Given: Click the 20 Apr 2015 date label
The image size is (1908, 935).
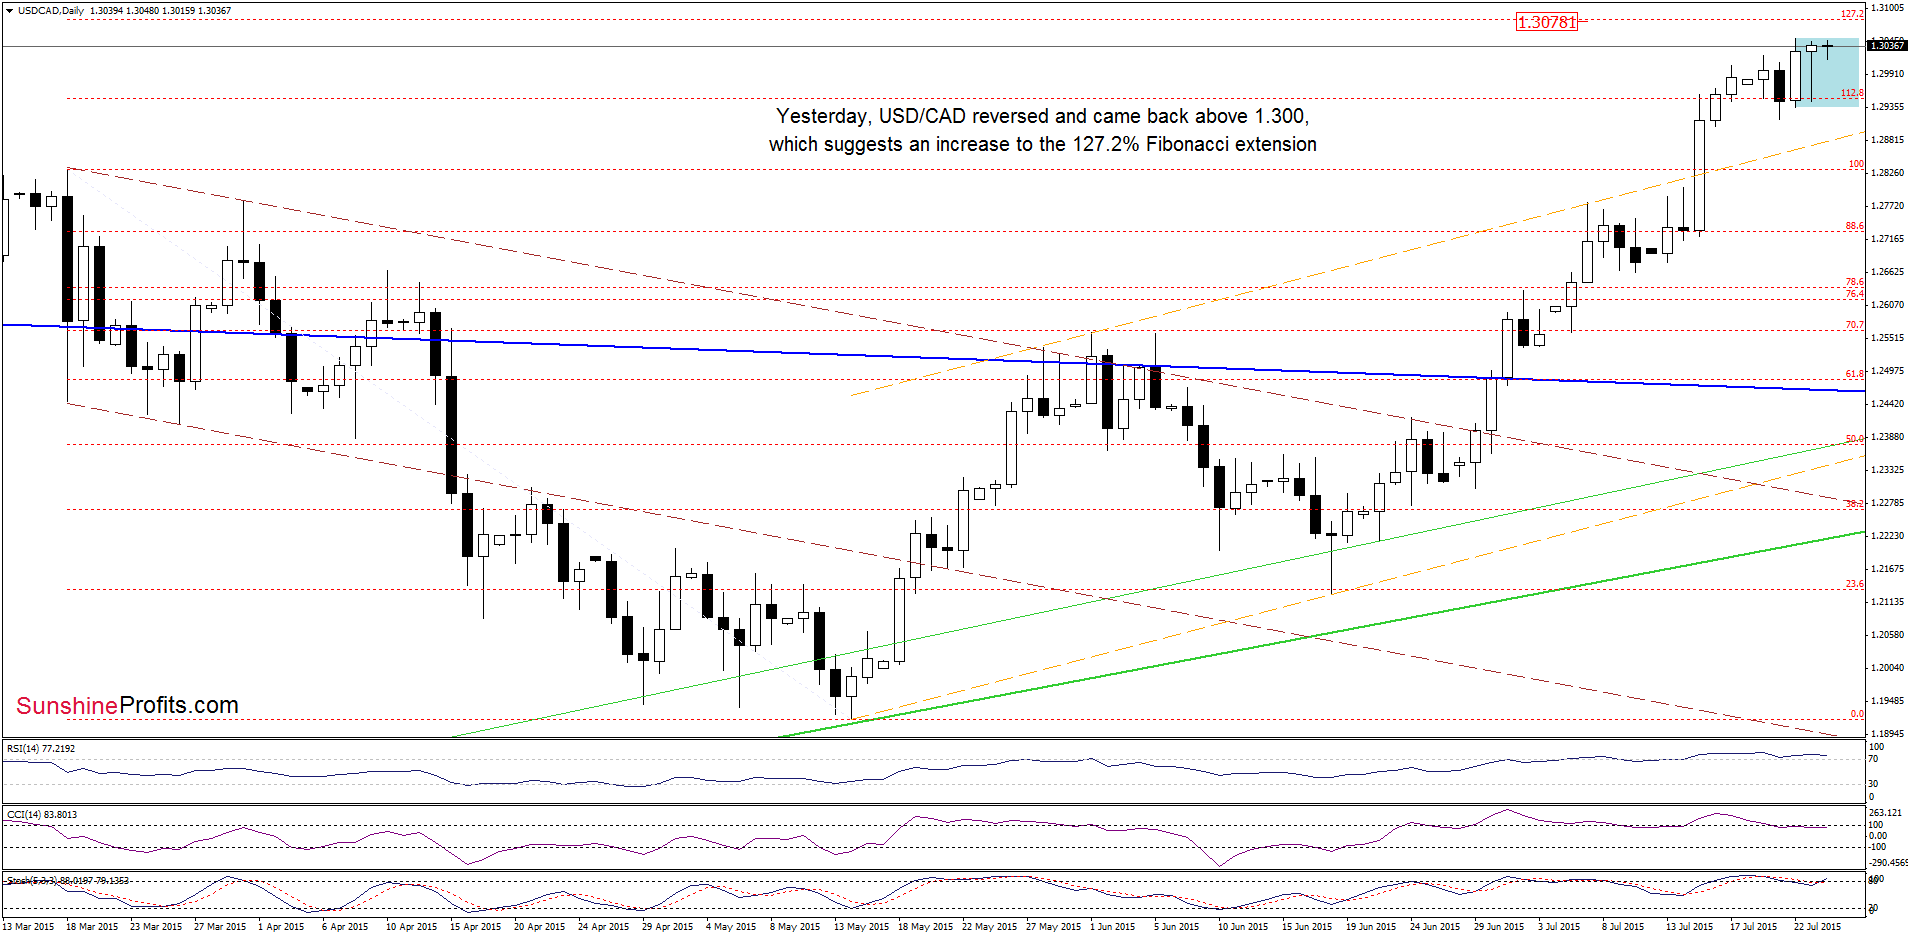Looking at the screenshot, I should tap(540, 927).
